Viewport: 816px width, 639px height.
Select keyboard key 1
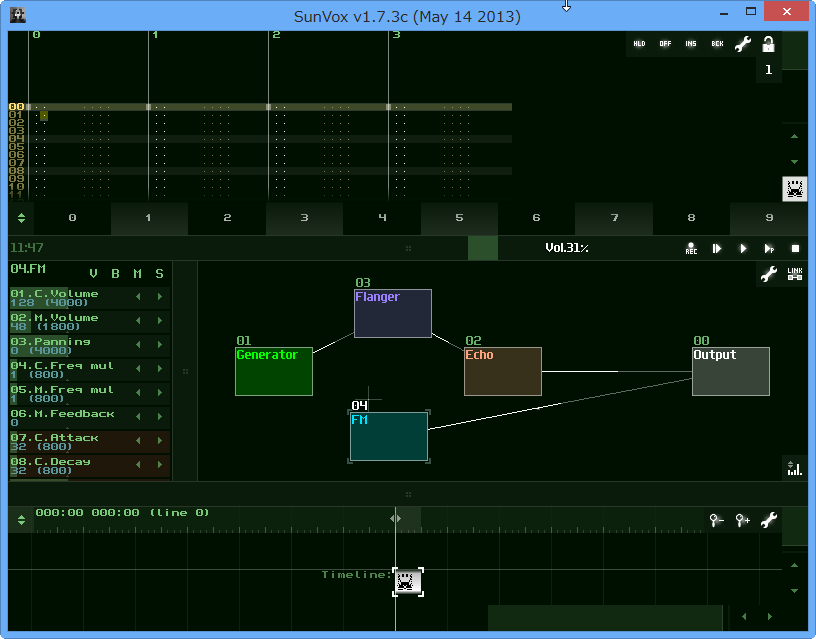coord(149,218)
